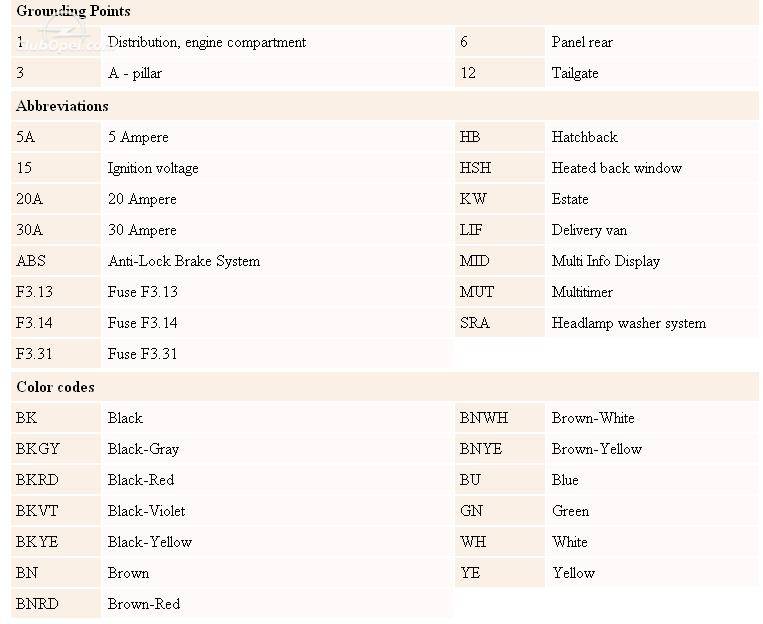The height and width of the screenshot is (624, 763).
Task: Click the Grounding Points section header
Action: [x=73, y=11]
